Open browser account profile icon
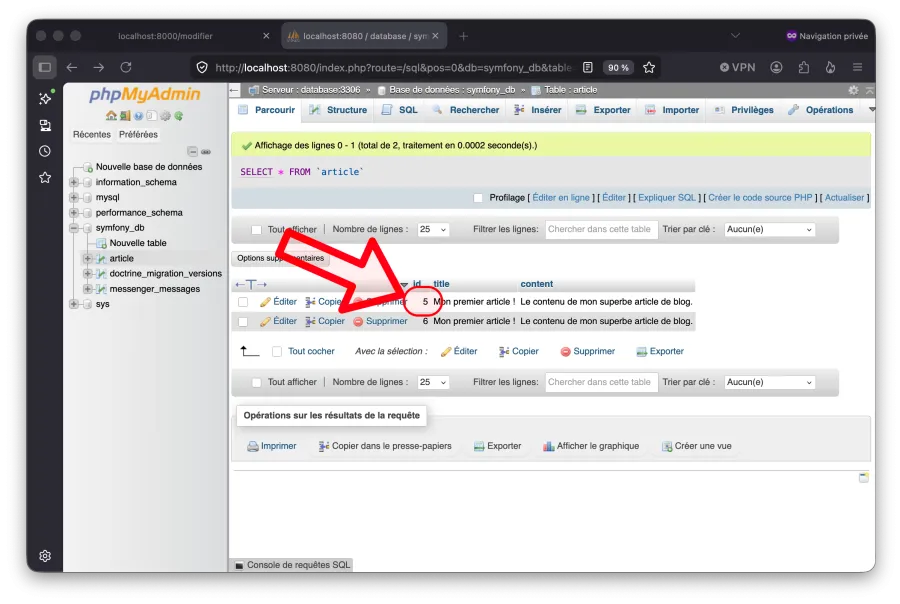Image resolution: width=900 pixels, height=604 pixels. (776, 67)
